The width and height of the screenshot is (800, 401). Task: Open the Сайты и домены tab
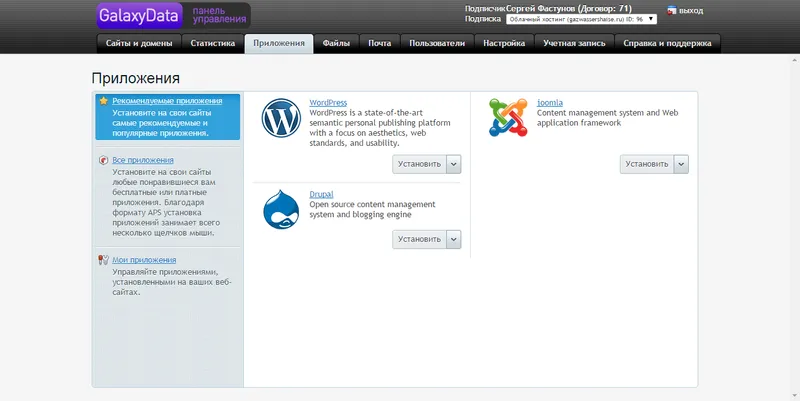[139, 43]
